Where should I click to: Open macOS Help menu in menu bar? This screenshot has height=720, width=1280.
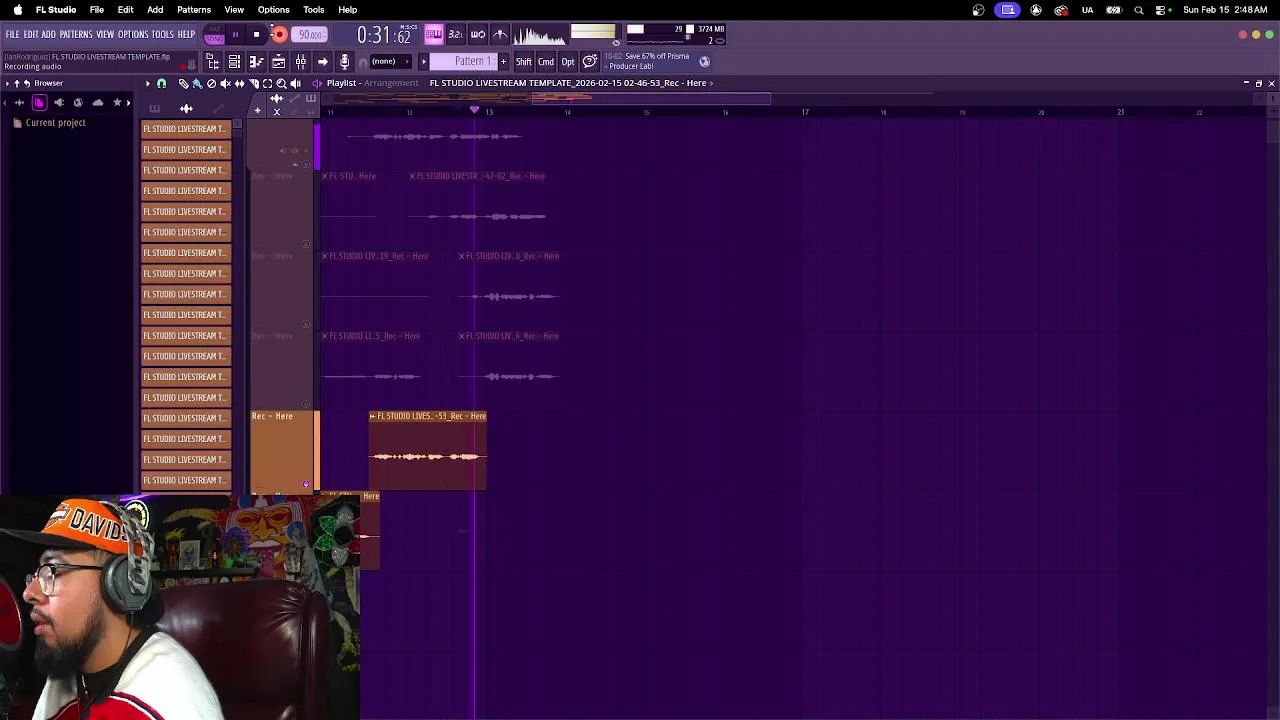[x=348, y=10]
